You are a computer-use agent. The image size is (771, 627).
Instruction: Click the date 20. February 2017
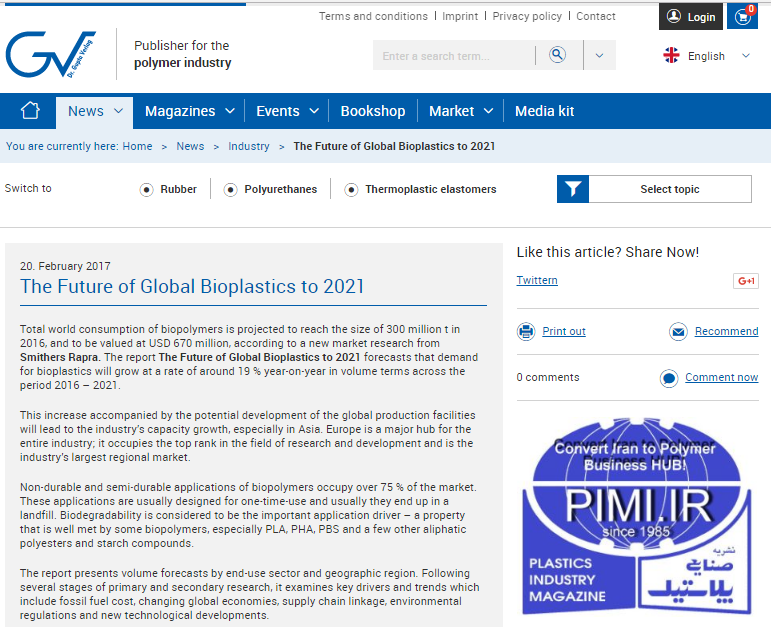pyautogui.click(x=65, y=266)
